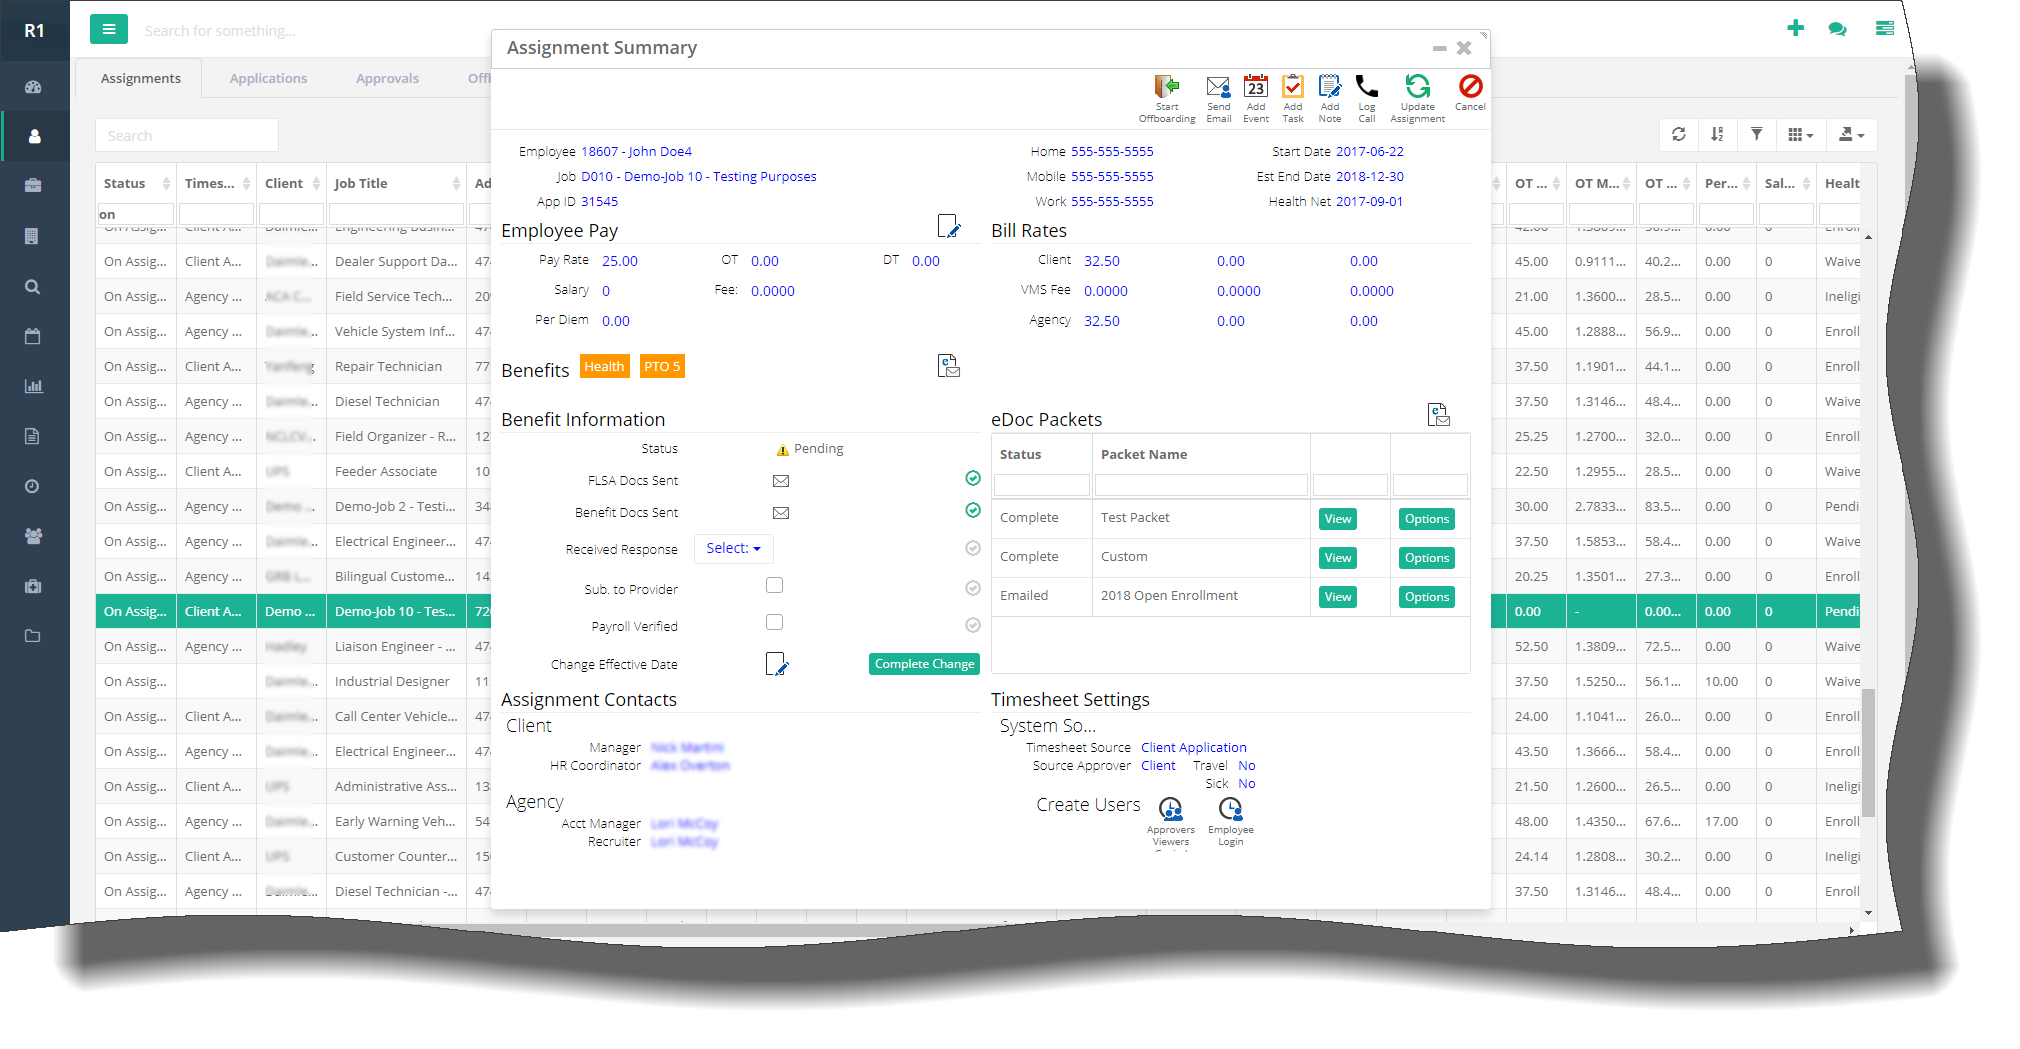This screenshot has width=2020, height=1049.
Task: Open Add Event calendar icon
Action: point(1256,87)
